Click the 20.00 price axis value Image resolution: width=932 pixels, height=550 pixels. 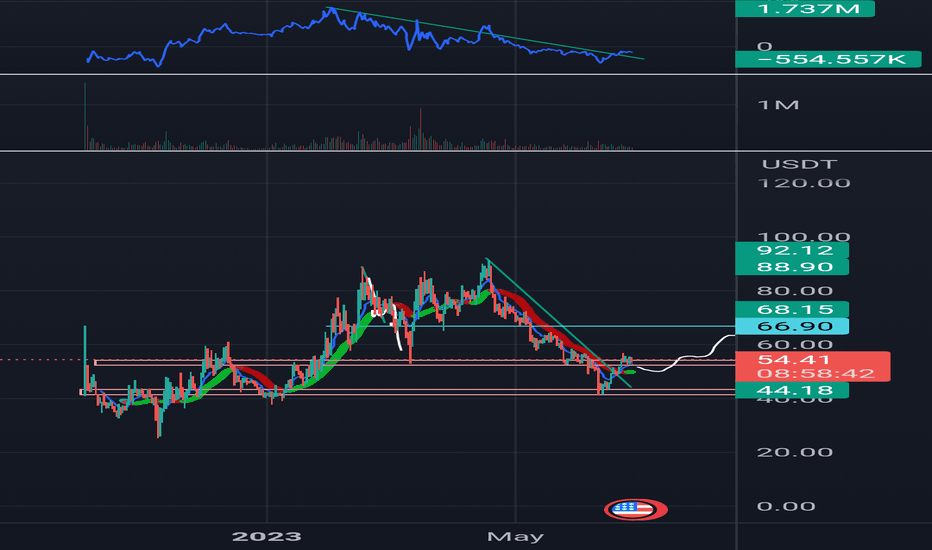point(795,452)
